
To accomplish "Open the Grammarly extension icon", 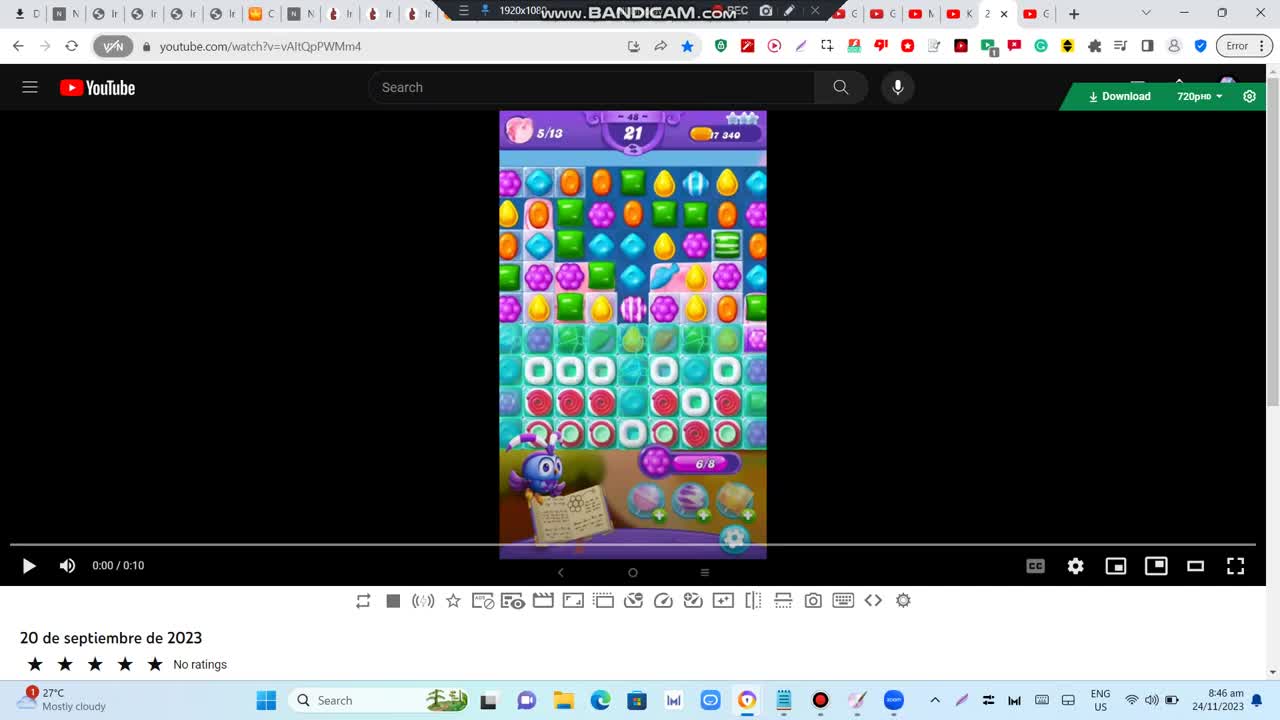I will (1041, 46).
